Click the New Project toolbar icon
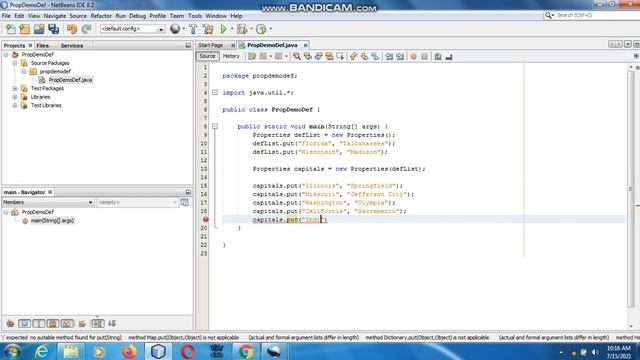This screenshot has width=640, height=360. (x=24, y=29)
